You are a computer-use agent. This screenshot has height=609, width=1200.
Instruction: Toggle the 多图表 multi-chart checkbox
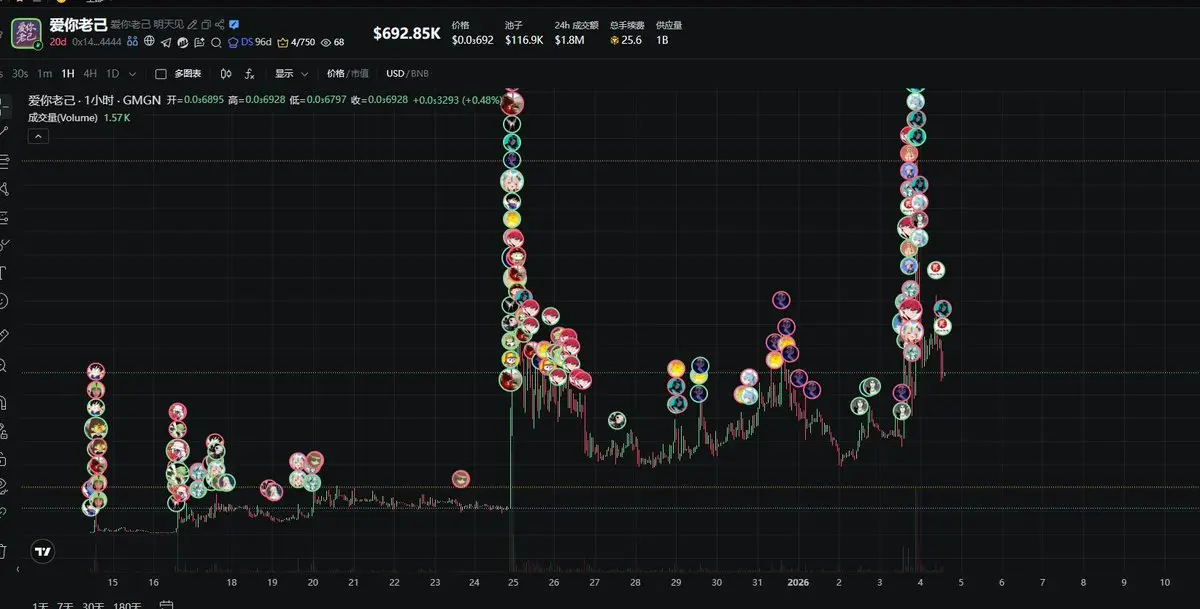point(161,74)
